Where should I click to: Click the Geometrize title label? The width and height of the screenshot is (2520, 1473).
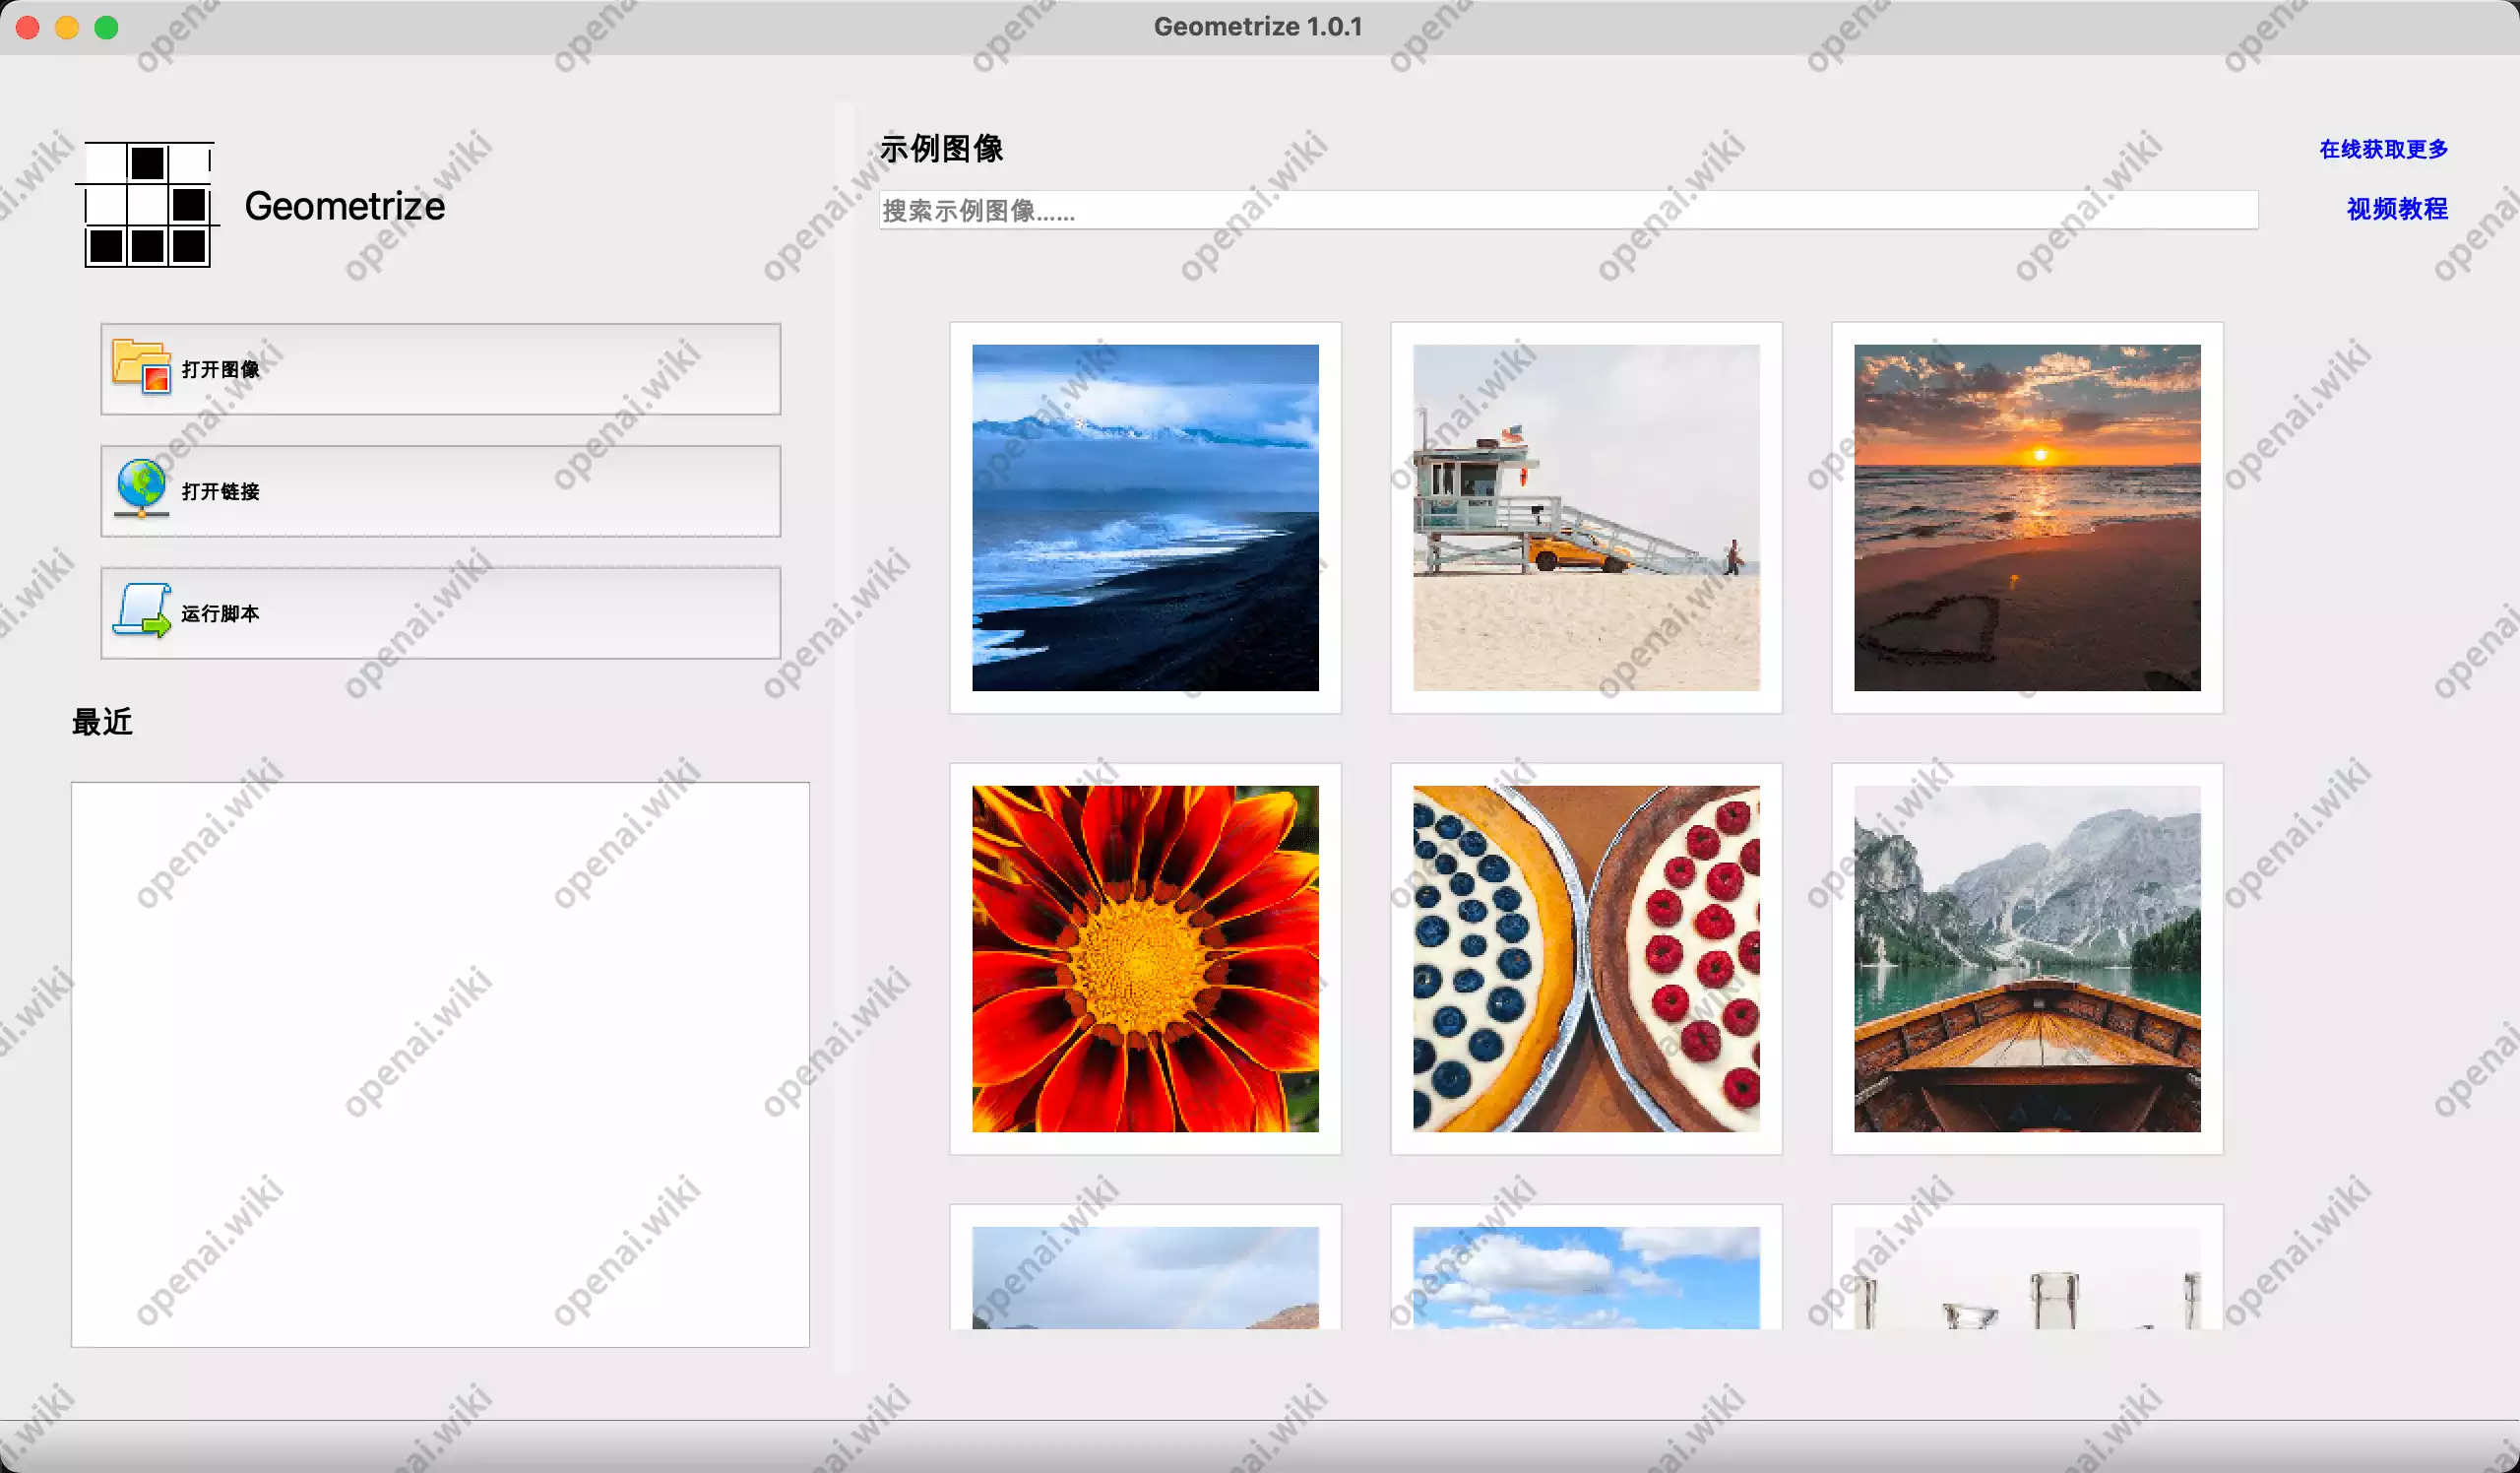point(344,206)
